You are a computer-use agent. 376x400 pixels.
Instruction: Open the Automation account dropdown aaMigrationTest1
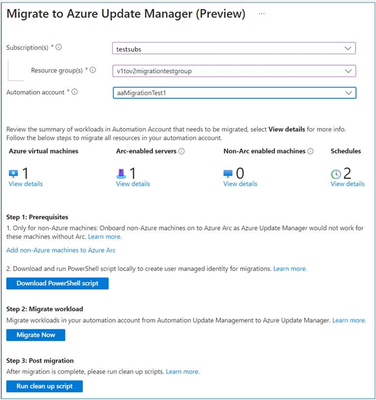(x=234, y=93)
